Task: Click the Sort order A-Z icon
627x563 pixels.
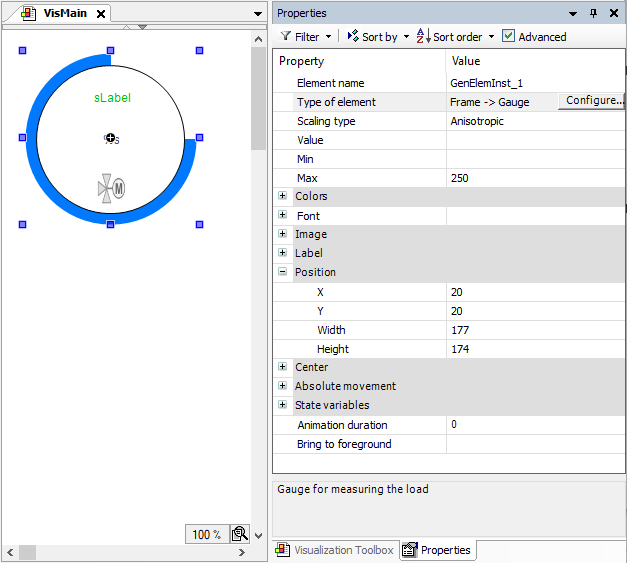Action: [x=422, y=37]
